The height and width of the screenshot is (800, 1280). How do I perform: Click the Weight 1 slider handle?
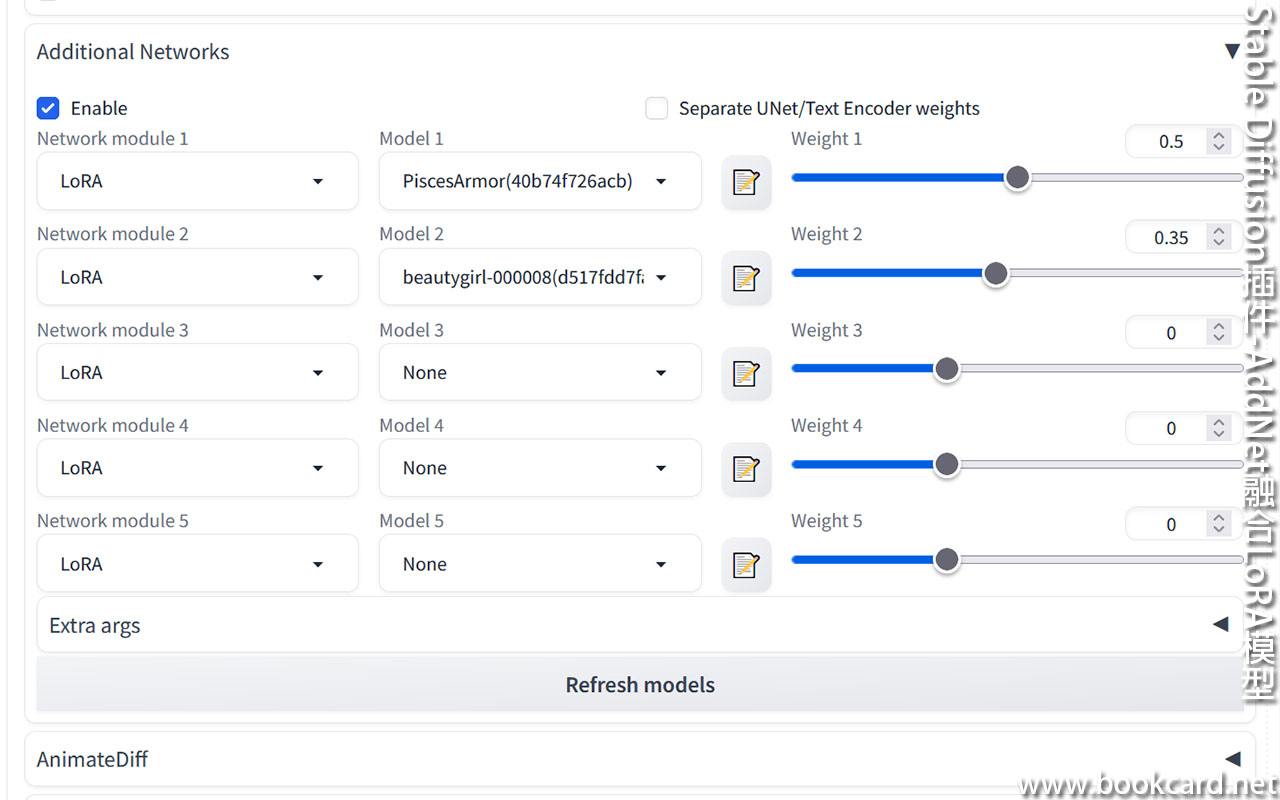point(1017,178)
